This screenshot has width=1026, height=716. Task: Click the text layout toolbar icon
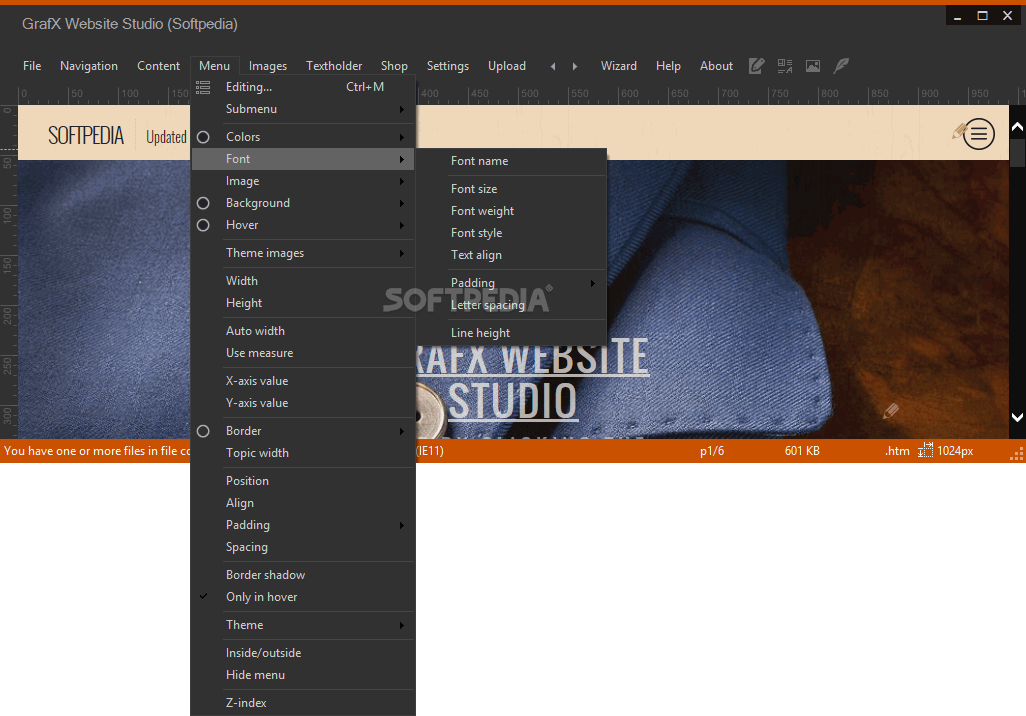(x=785, y=65)
